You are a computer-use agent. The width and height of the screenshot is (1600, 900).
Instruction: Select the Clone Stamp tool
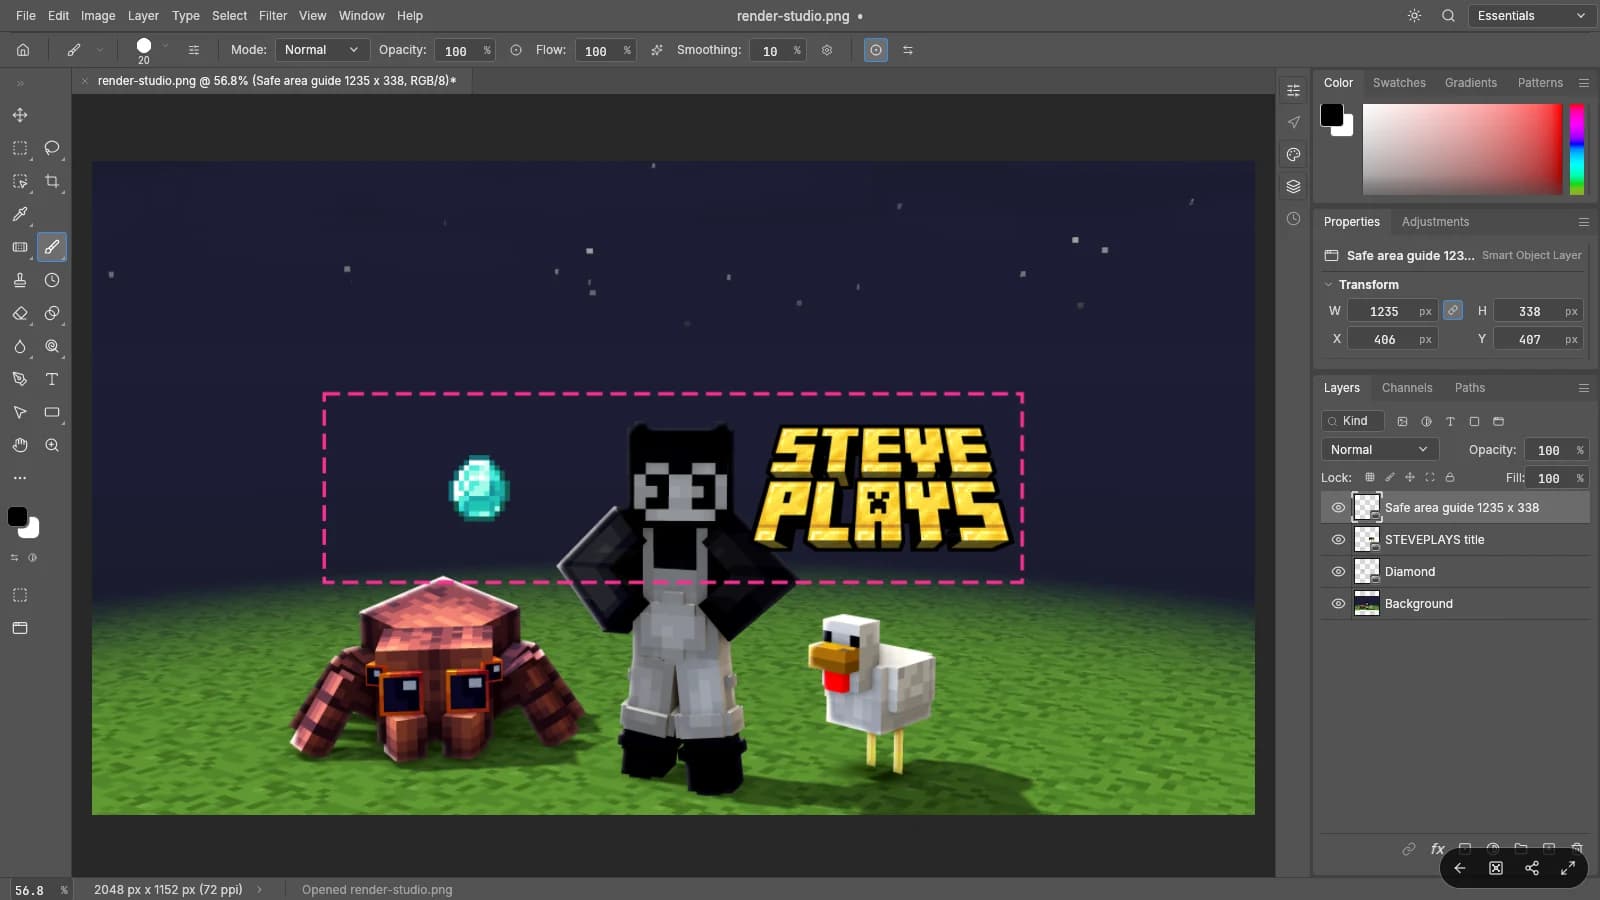click(x=20, y=280)
